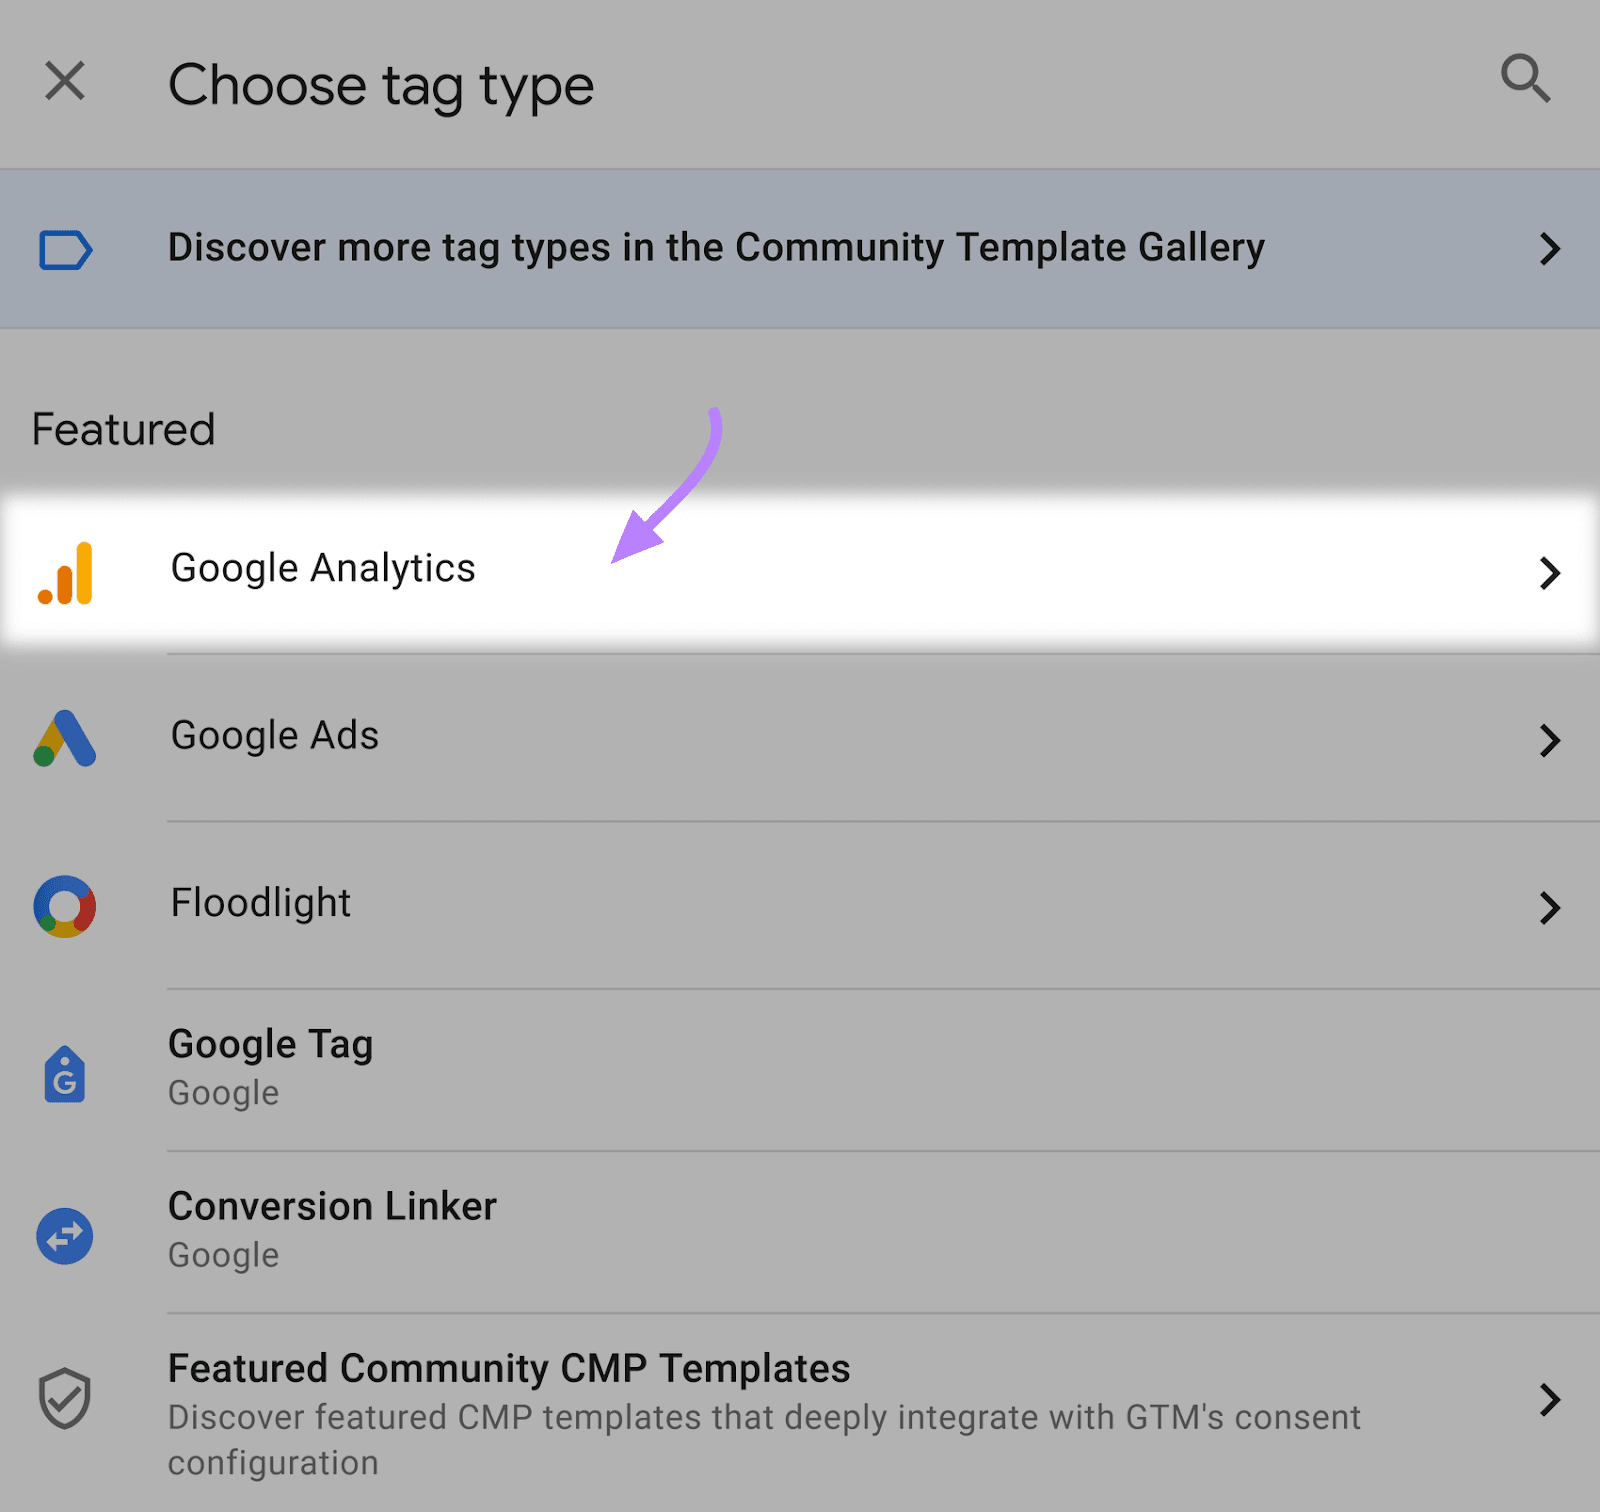Click the blue tag icon in the gallery banner

pyautogui.click(x=64, y=248)
